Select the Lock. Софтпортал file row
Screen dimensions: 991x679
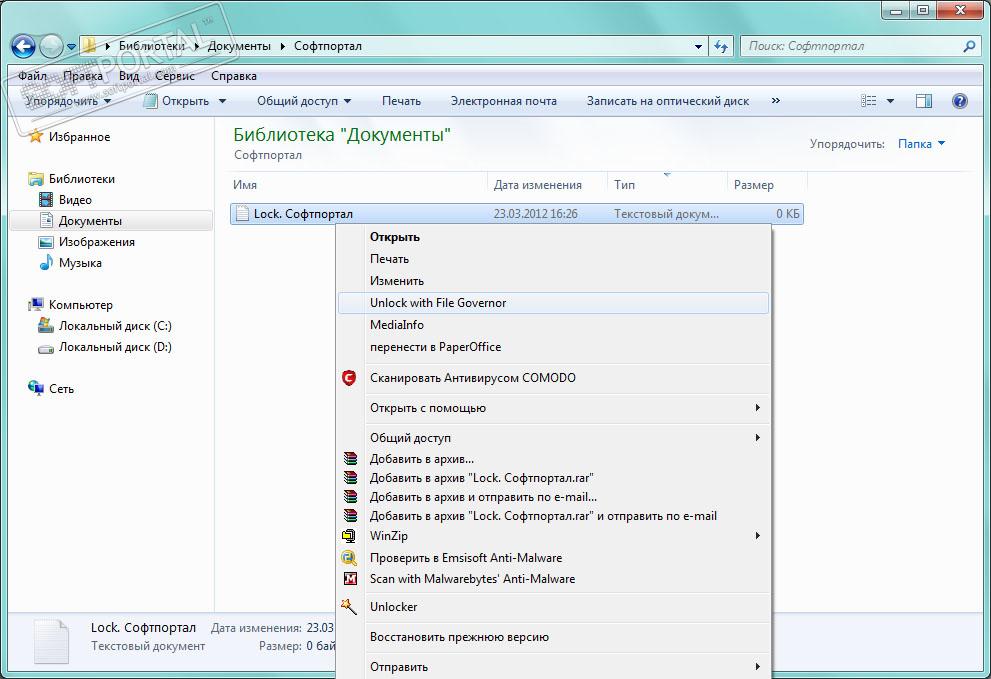[x=517, y=214]
